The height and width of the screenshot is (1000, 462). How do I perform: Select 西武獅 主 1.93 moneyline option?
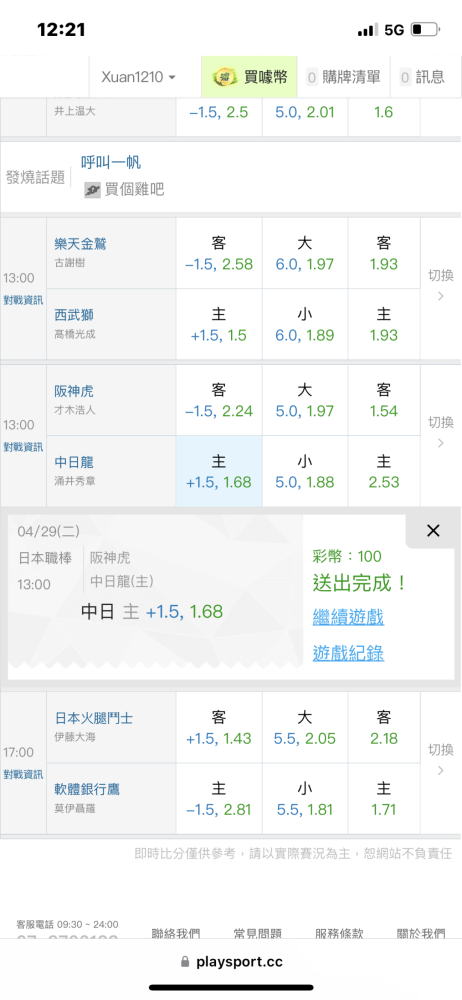[384, 325]
